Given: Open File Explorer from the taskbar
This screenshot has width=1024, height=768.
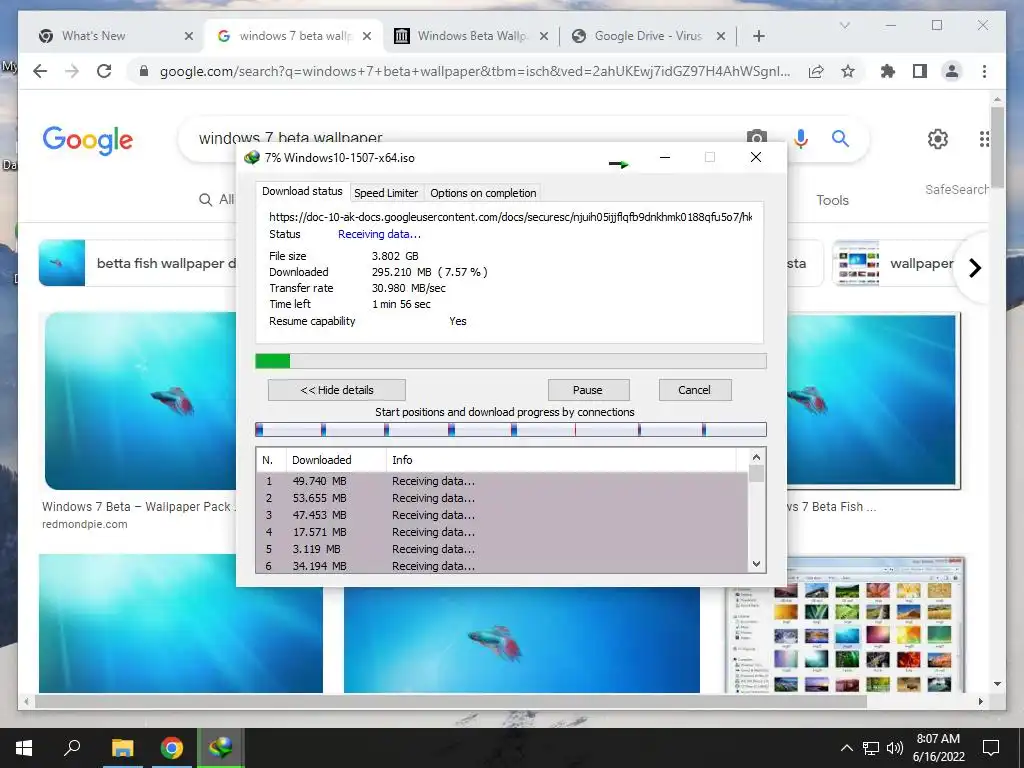Looking at the screenshot, I should (x=122, y=748).
